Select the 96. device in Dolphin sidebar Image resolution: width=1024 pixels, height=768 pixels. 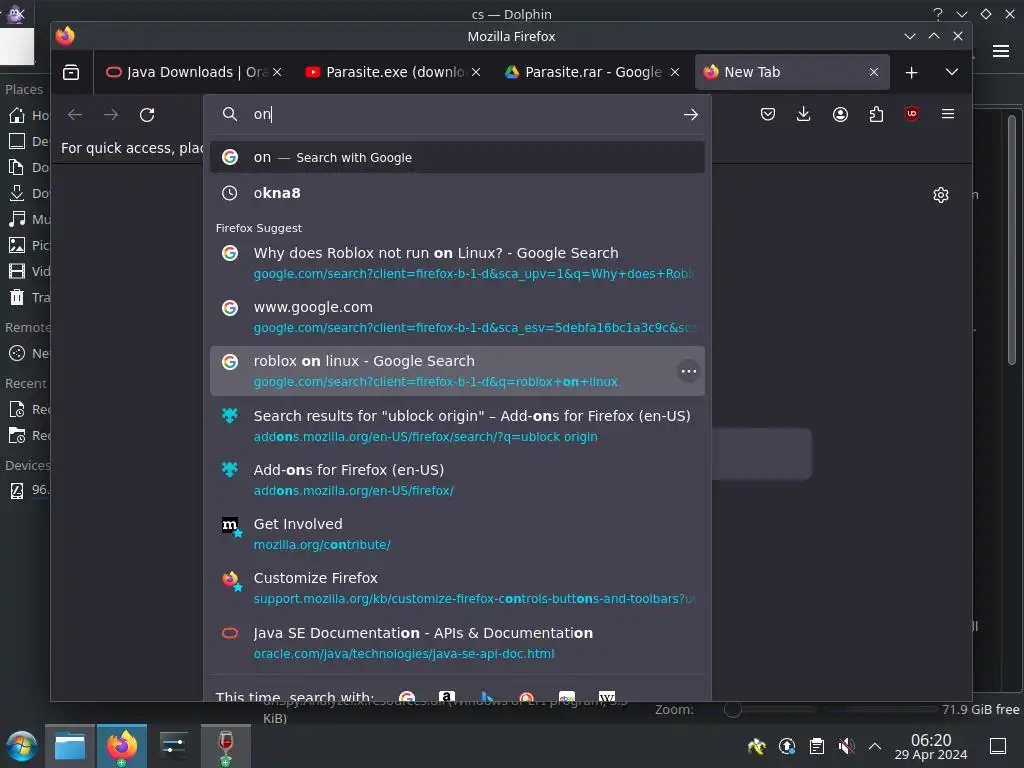pos(27,490)
